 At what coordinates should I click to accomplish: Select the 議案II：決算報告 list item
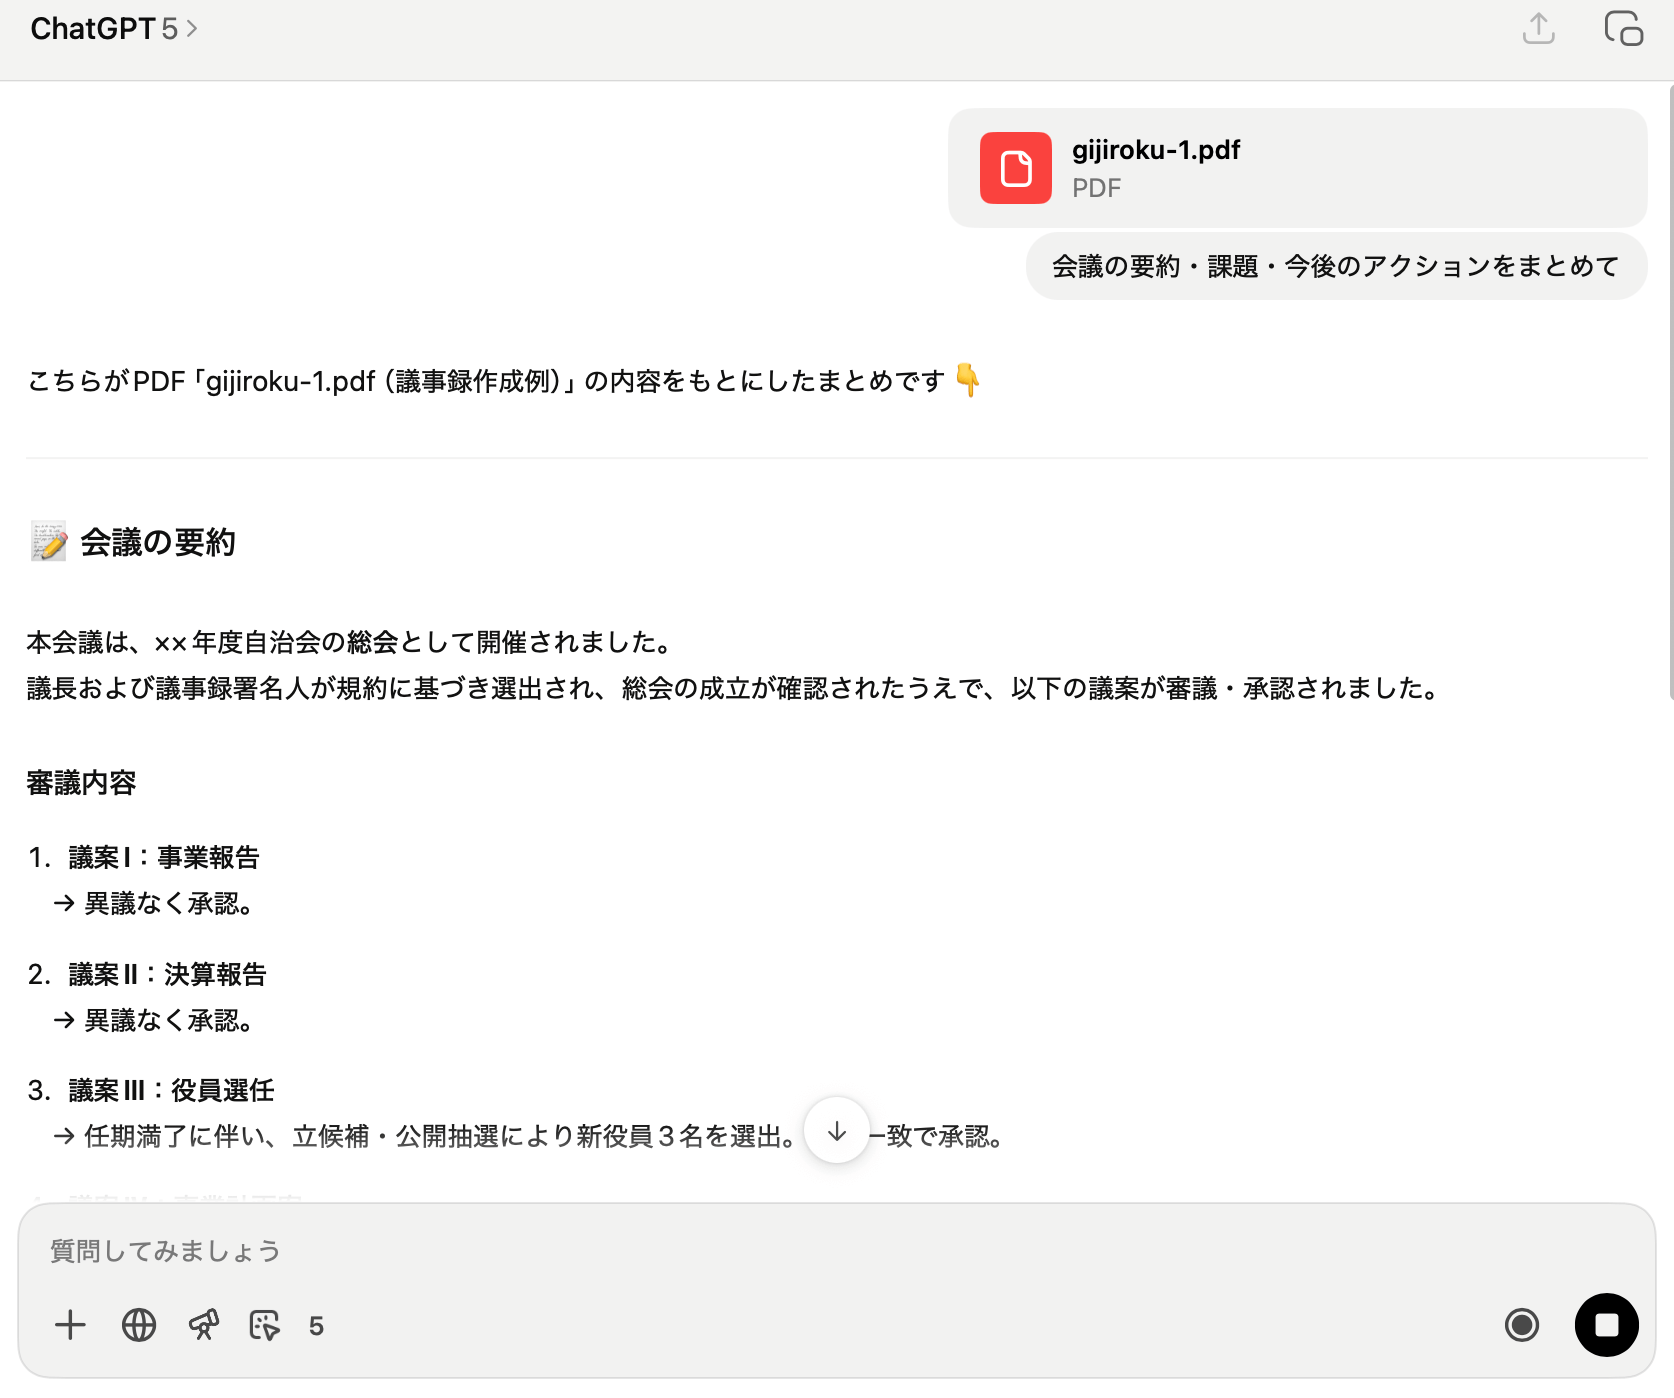coord(167,975)
